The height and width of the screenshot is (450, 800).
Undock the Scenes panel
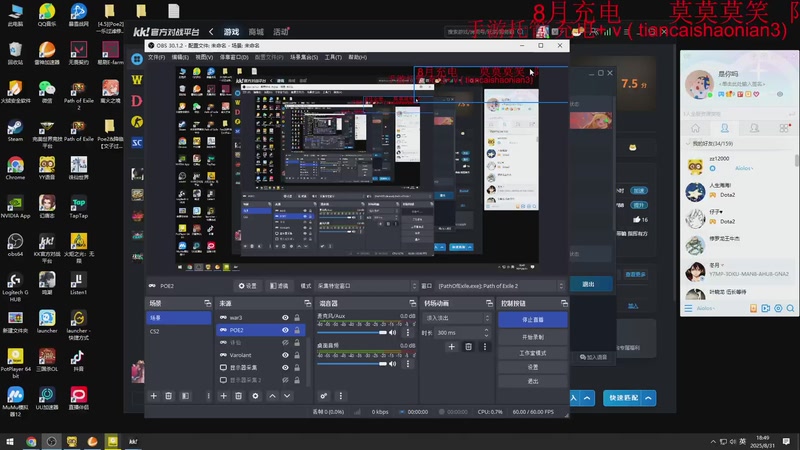[207, 303]
